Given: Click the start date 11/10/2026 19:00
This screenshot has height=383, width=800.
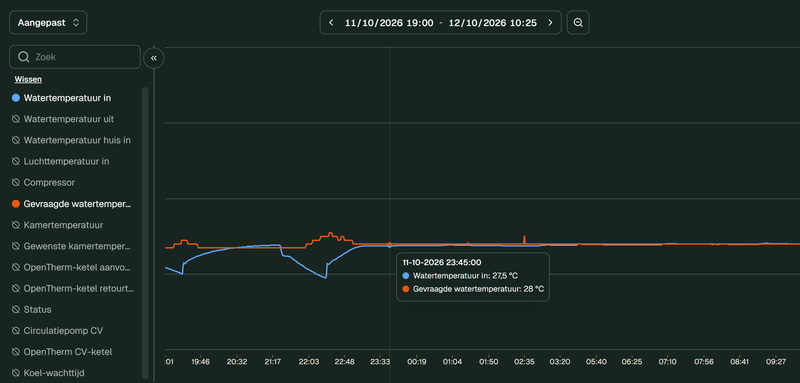Looking at the screenshot, I should click(389, 23).
